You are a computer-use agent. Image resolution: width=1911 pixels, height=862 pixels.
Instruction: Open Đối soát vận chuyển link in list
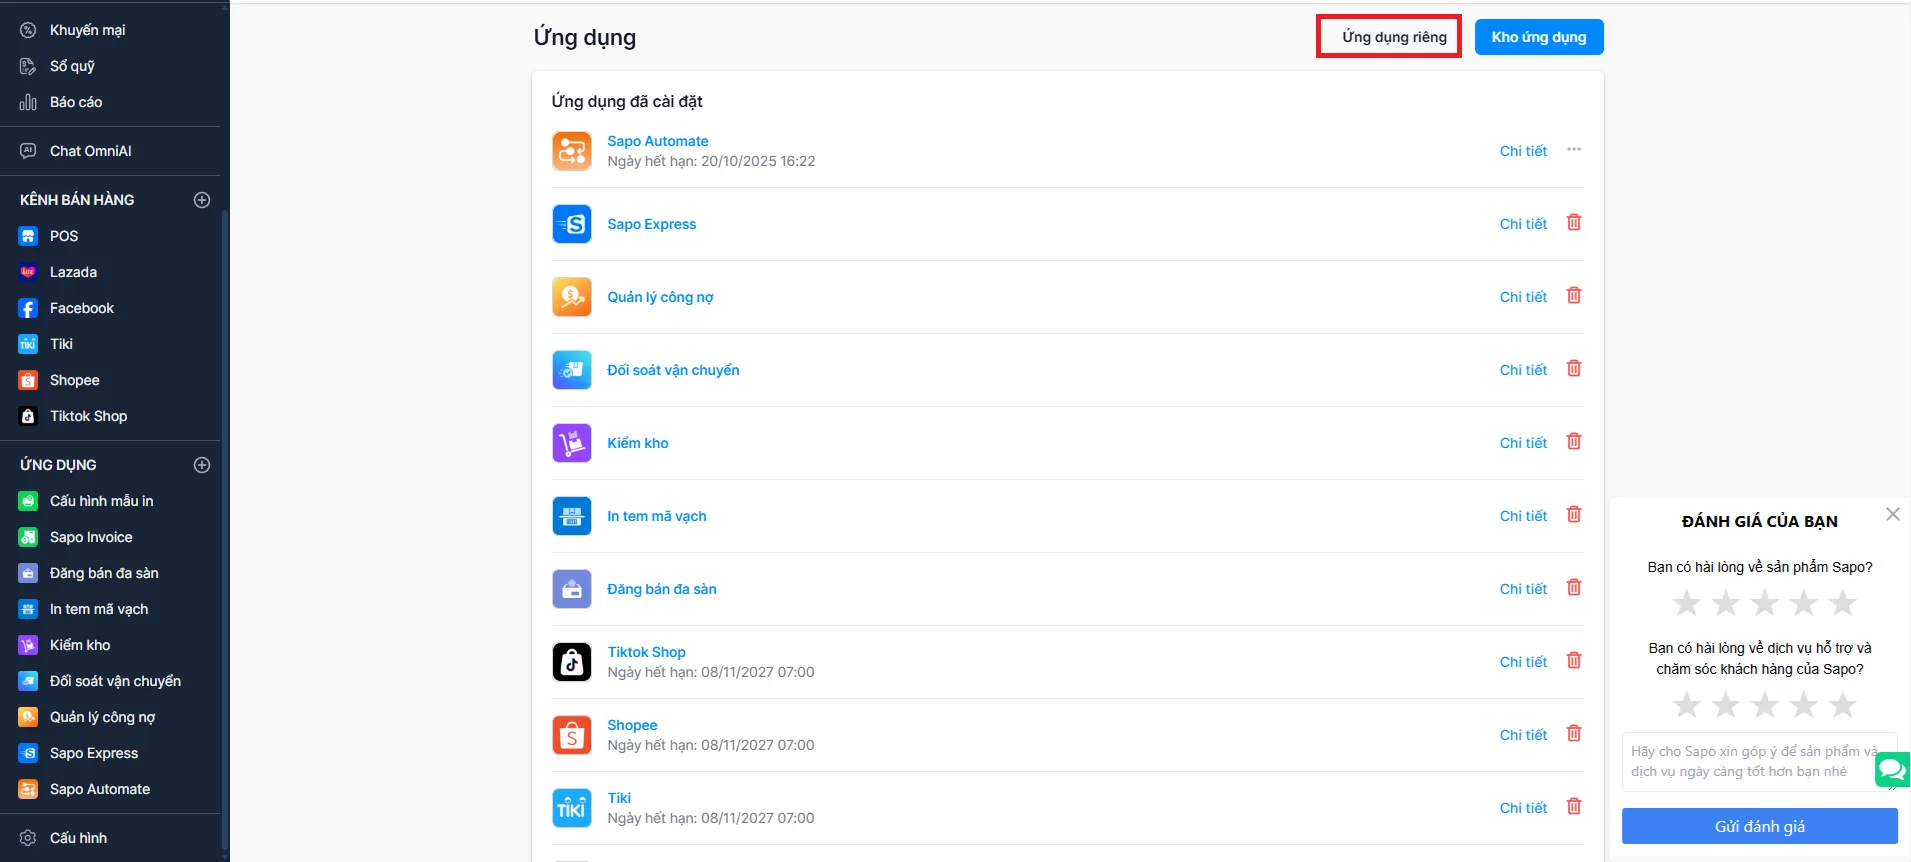(x=673, y=370)
